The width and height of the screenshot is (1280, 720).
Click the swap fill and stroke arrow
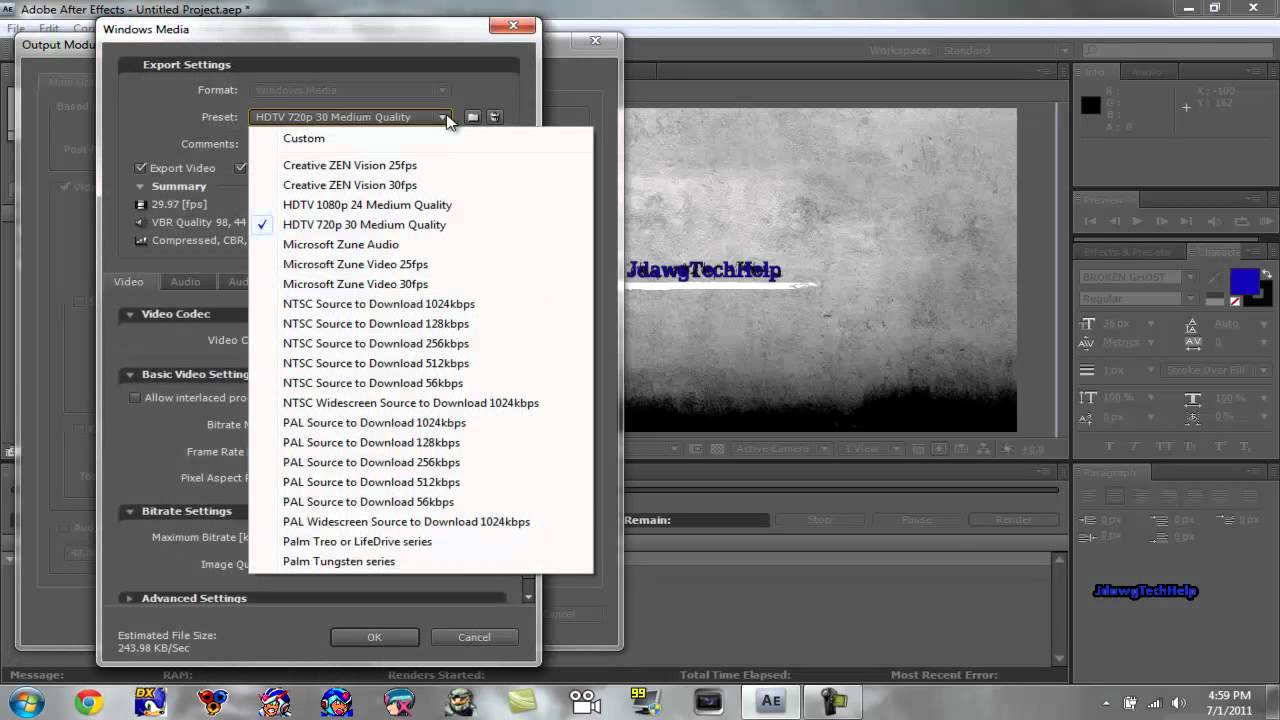(x=1268, y=273)
